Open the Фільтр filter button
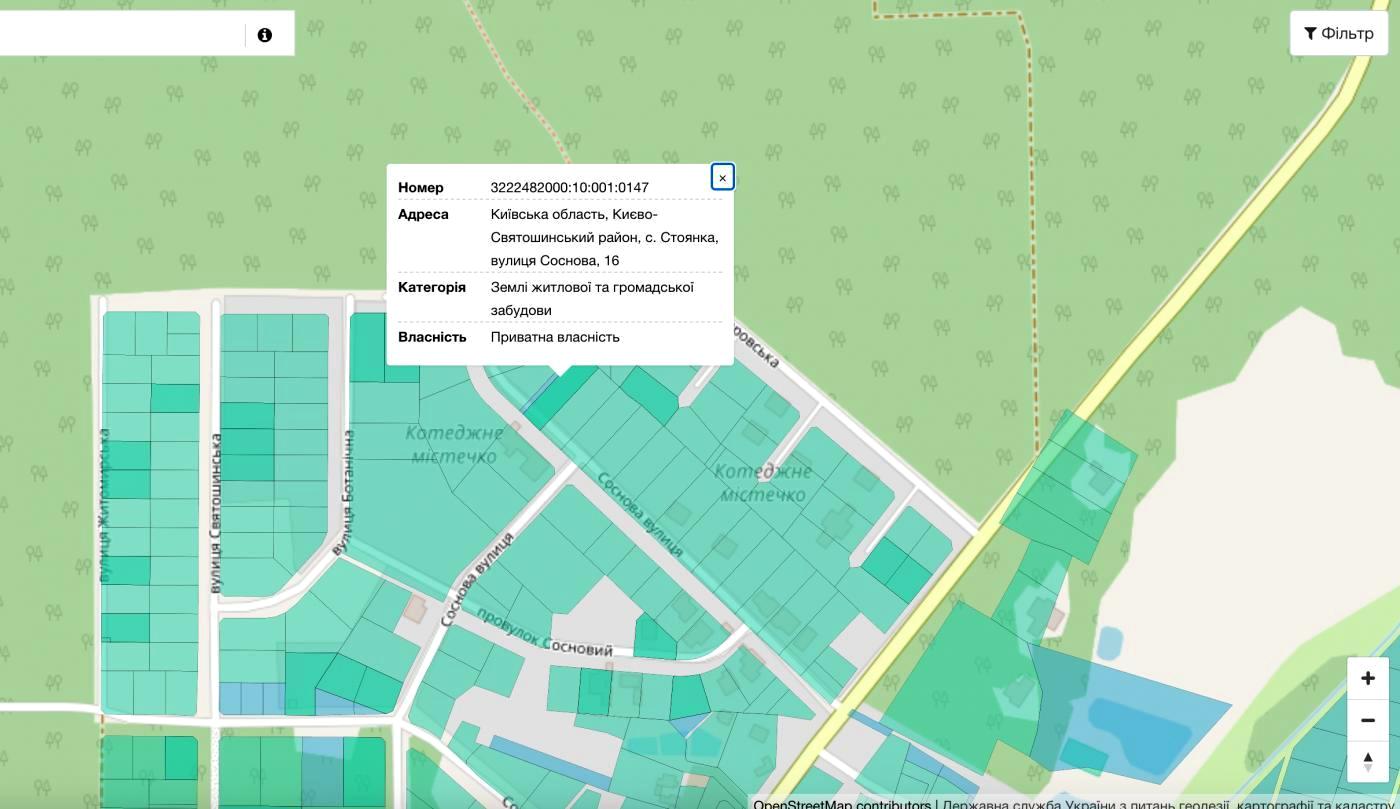The image size is (1400, 809). [1339, 33]
